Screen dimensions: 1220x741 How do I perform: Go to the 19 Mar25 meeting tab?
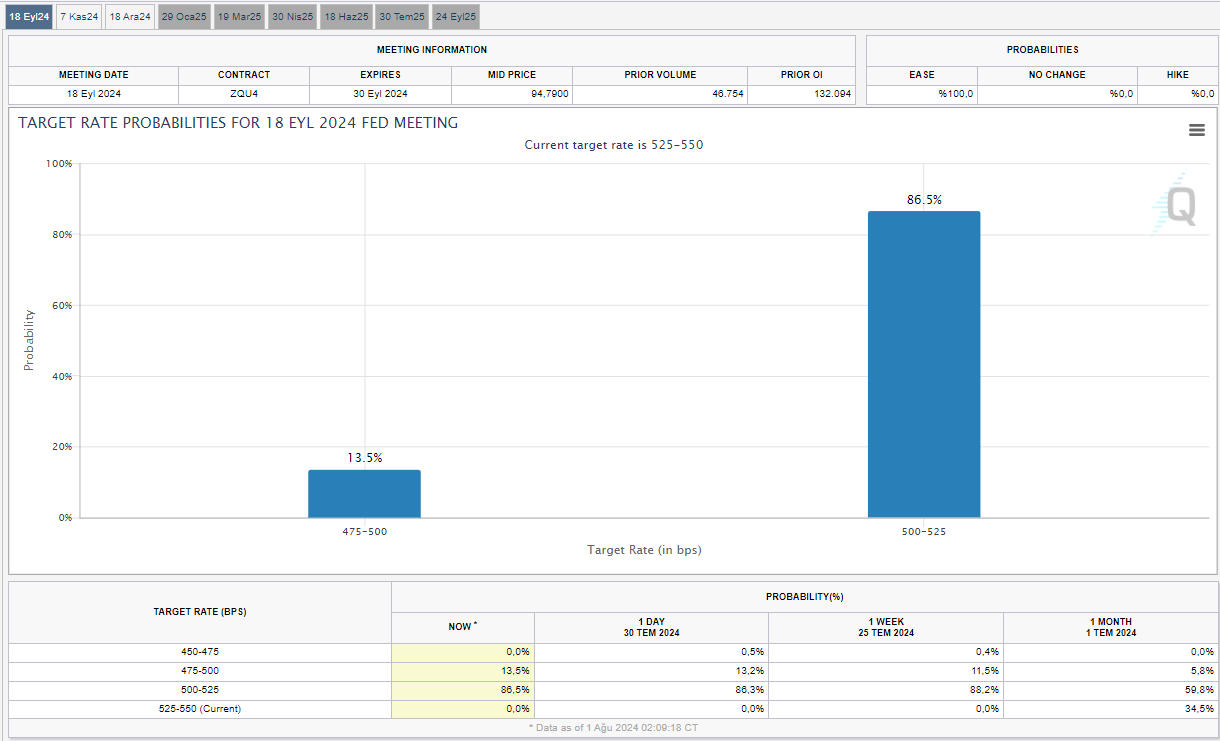[x=239, y=17]
